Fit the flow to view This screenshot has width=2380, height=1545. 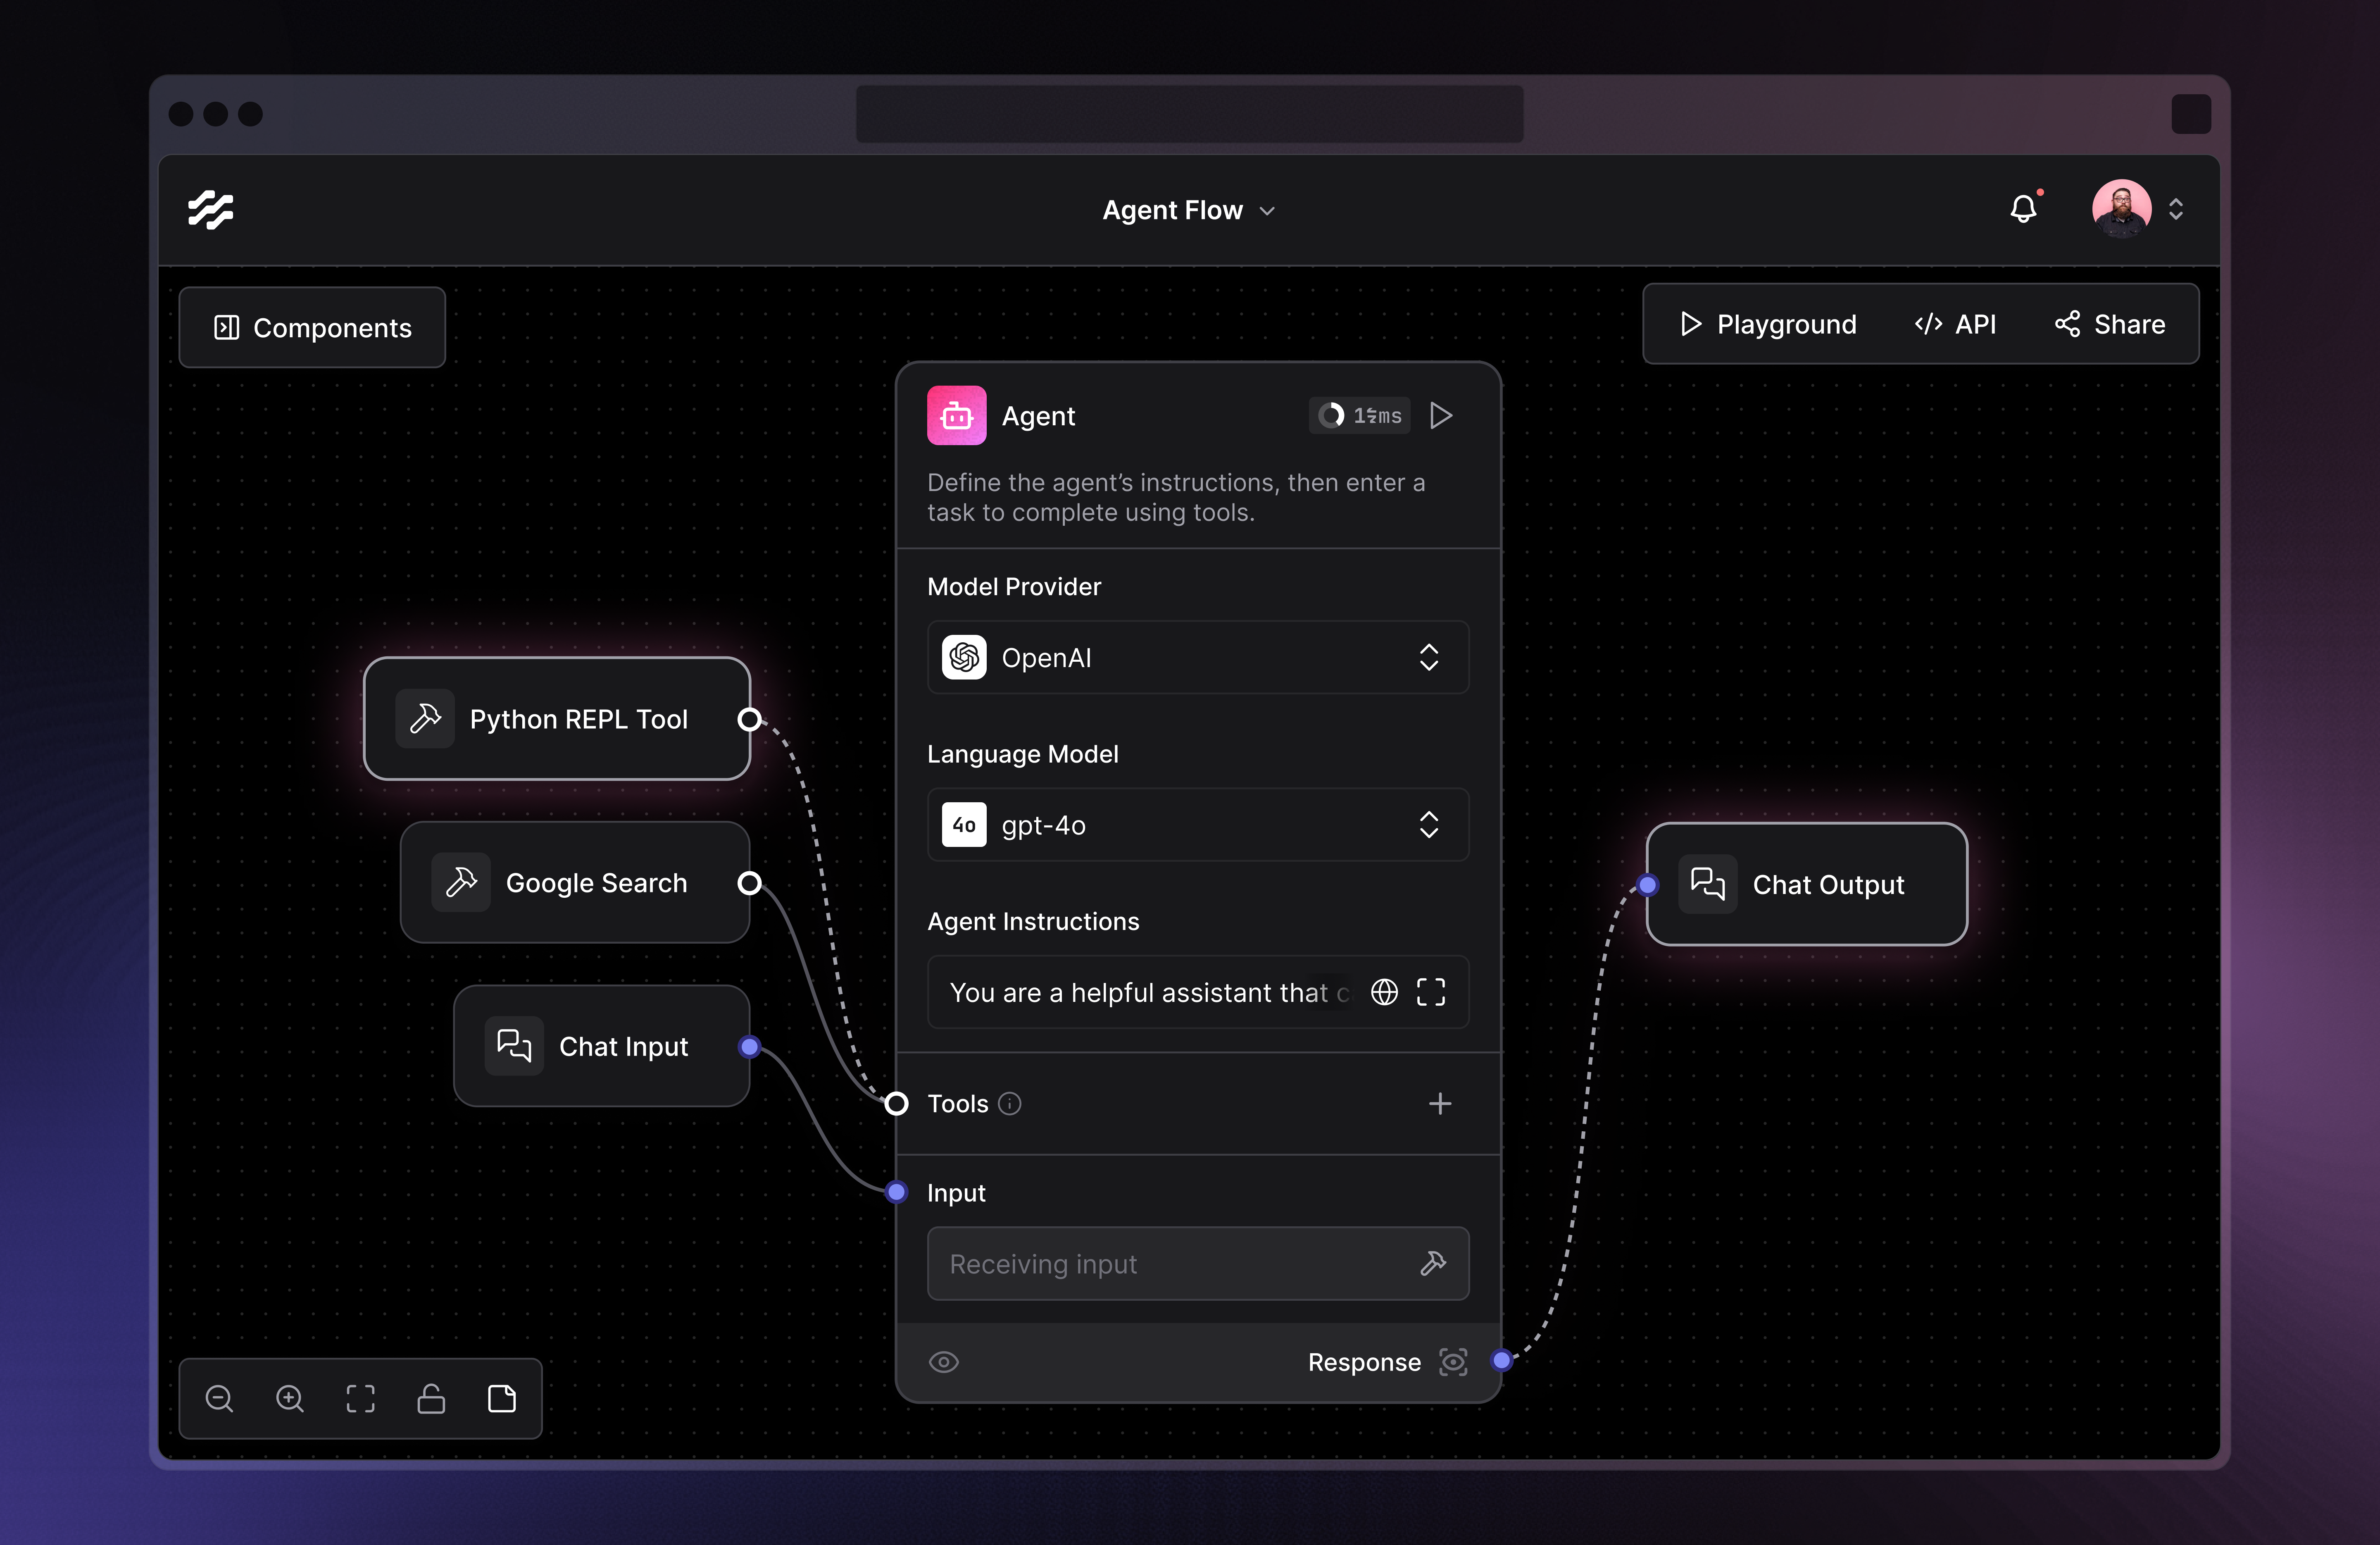pos(360,1398)
